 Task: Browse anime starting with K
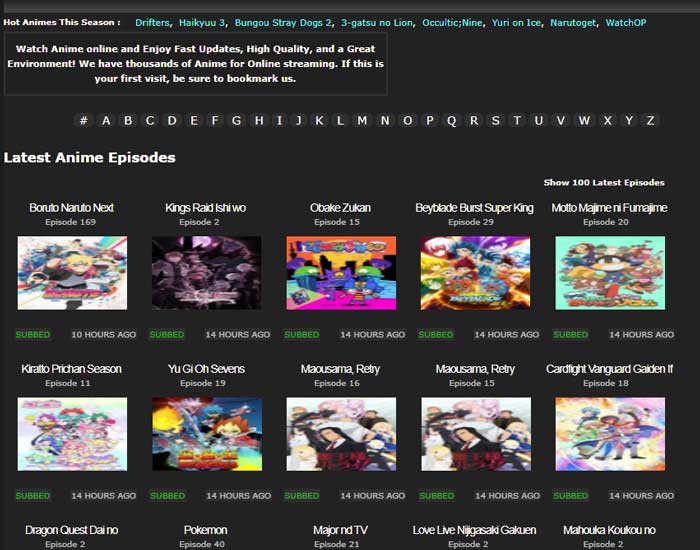tap(319, 120)
